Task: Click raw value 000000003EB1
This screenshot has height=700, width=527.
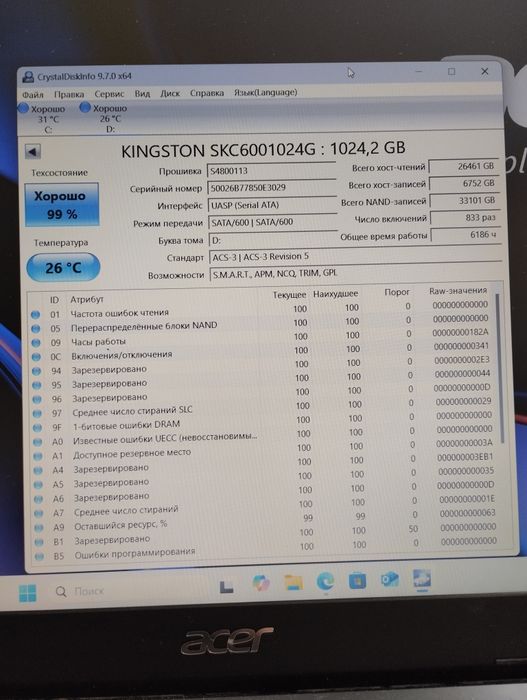Action: (465, 457)
